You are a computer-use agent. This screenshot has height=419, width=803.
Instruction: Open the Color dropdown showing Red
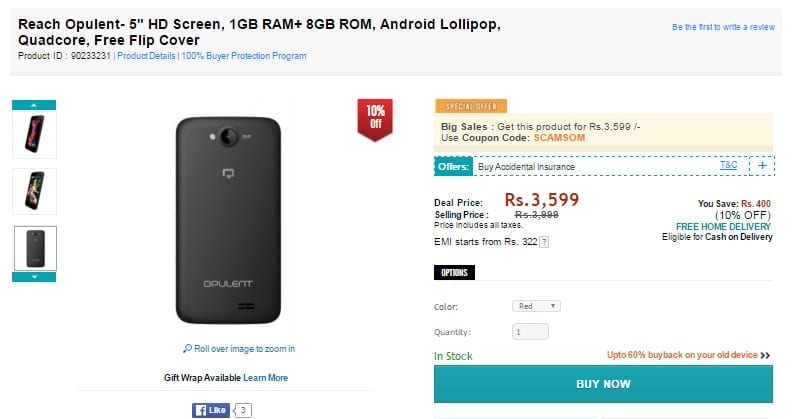(x=536, y=306)
